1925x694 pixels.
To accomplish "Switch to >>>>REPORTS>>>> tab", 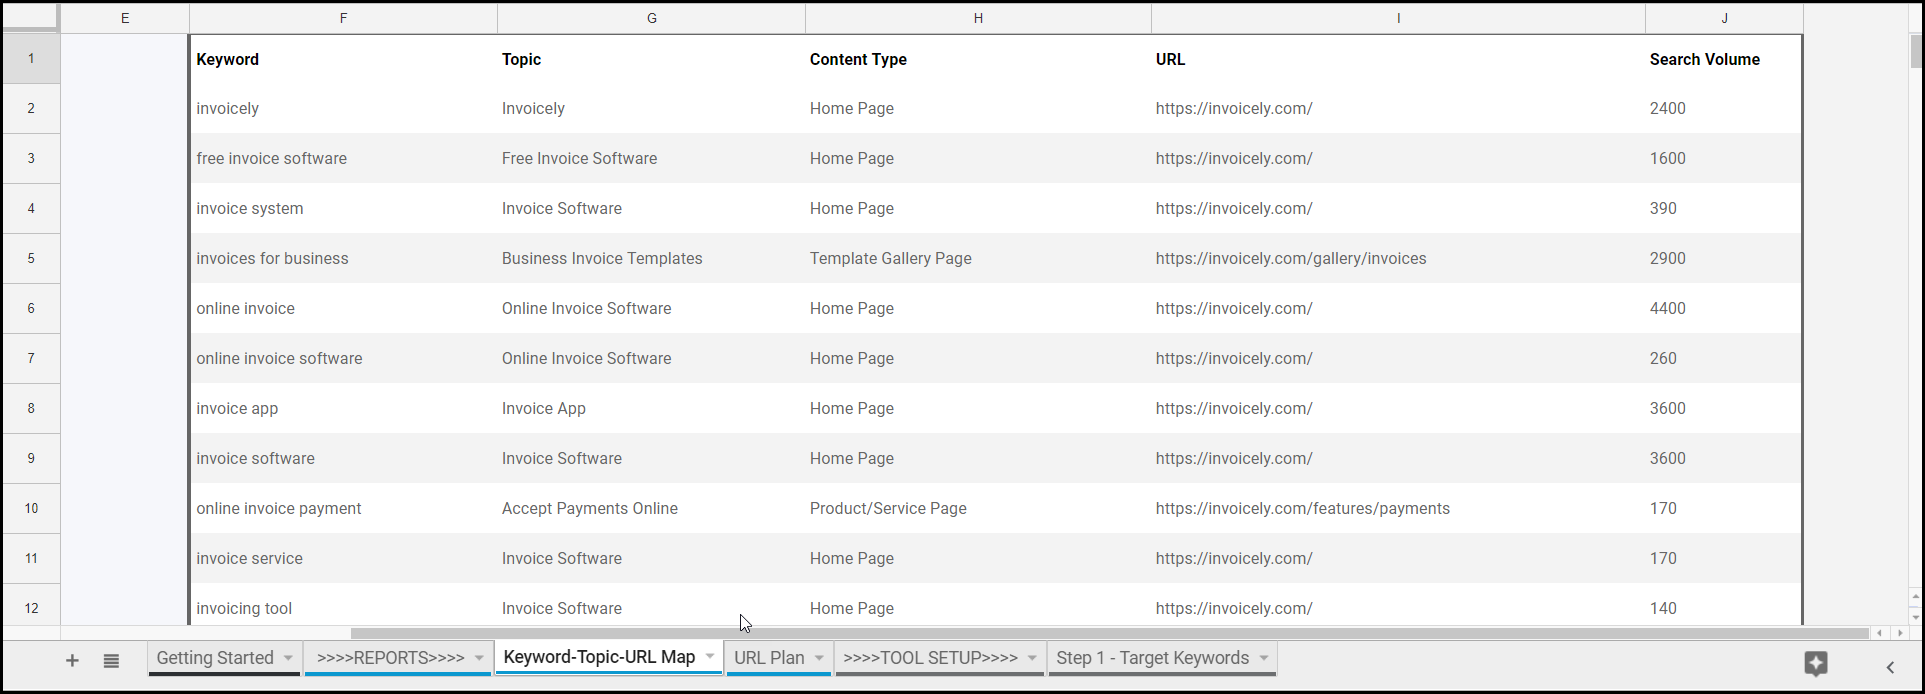I will tap(390, 658).
